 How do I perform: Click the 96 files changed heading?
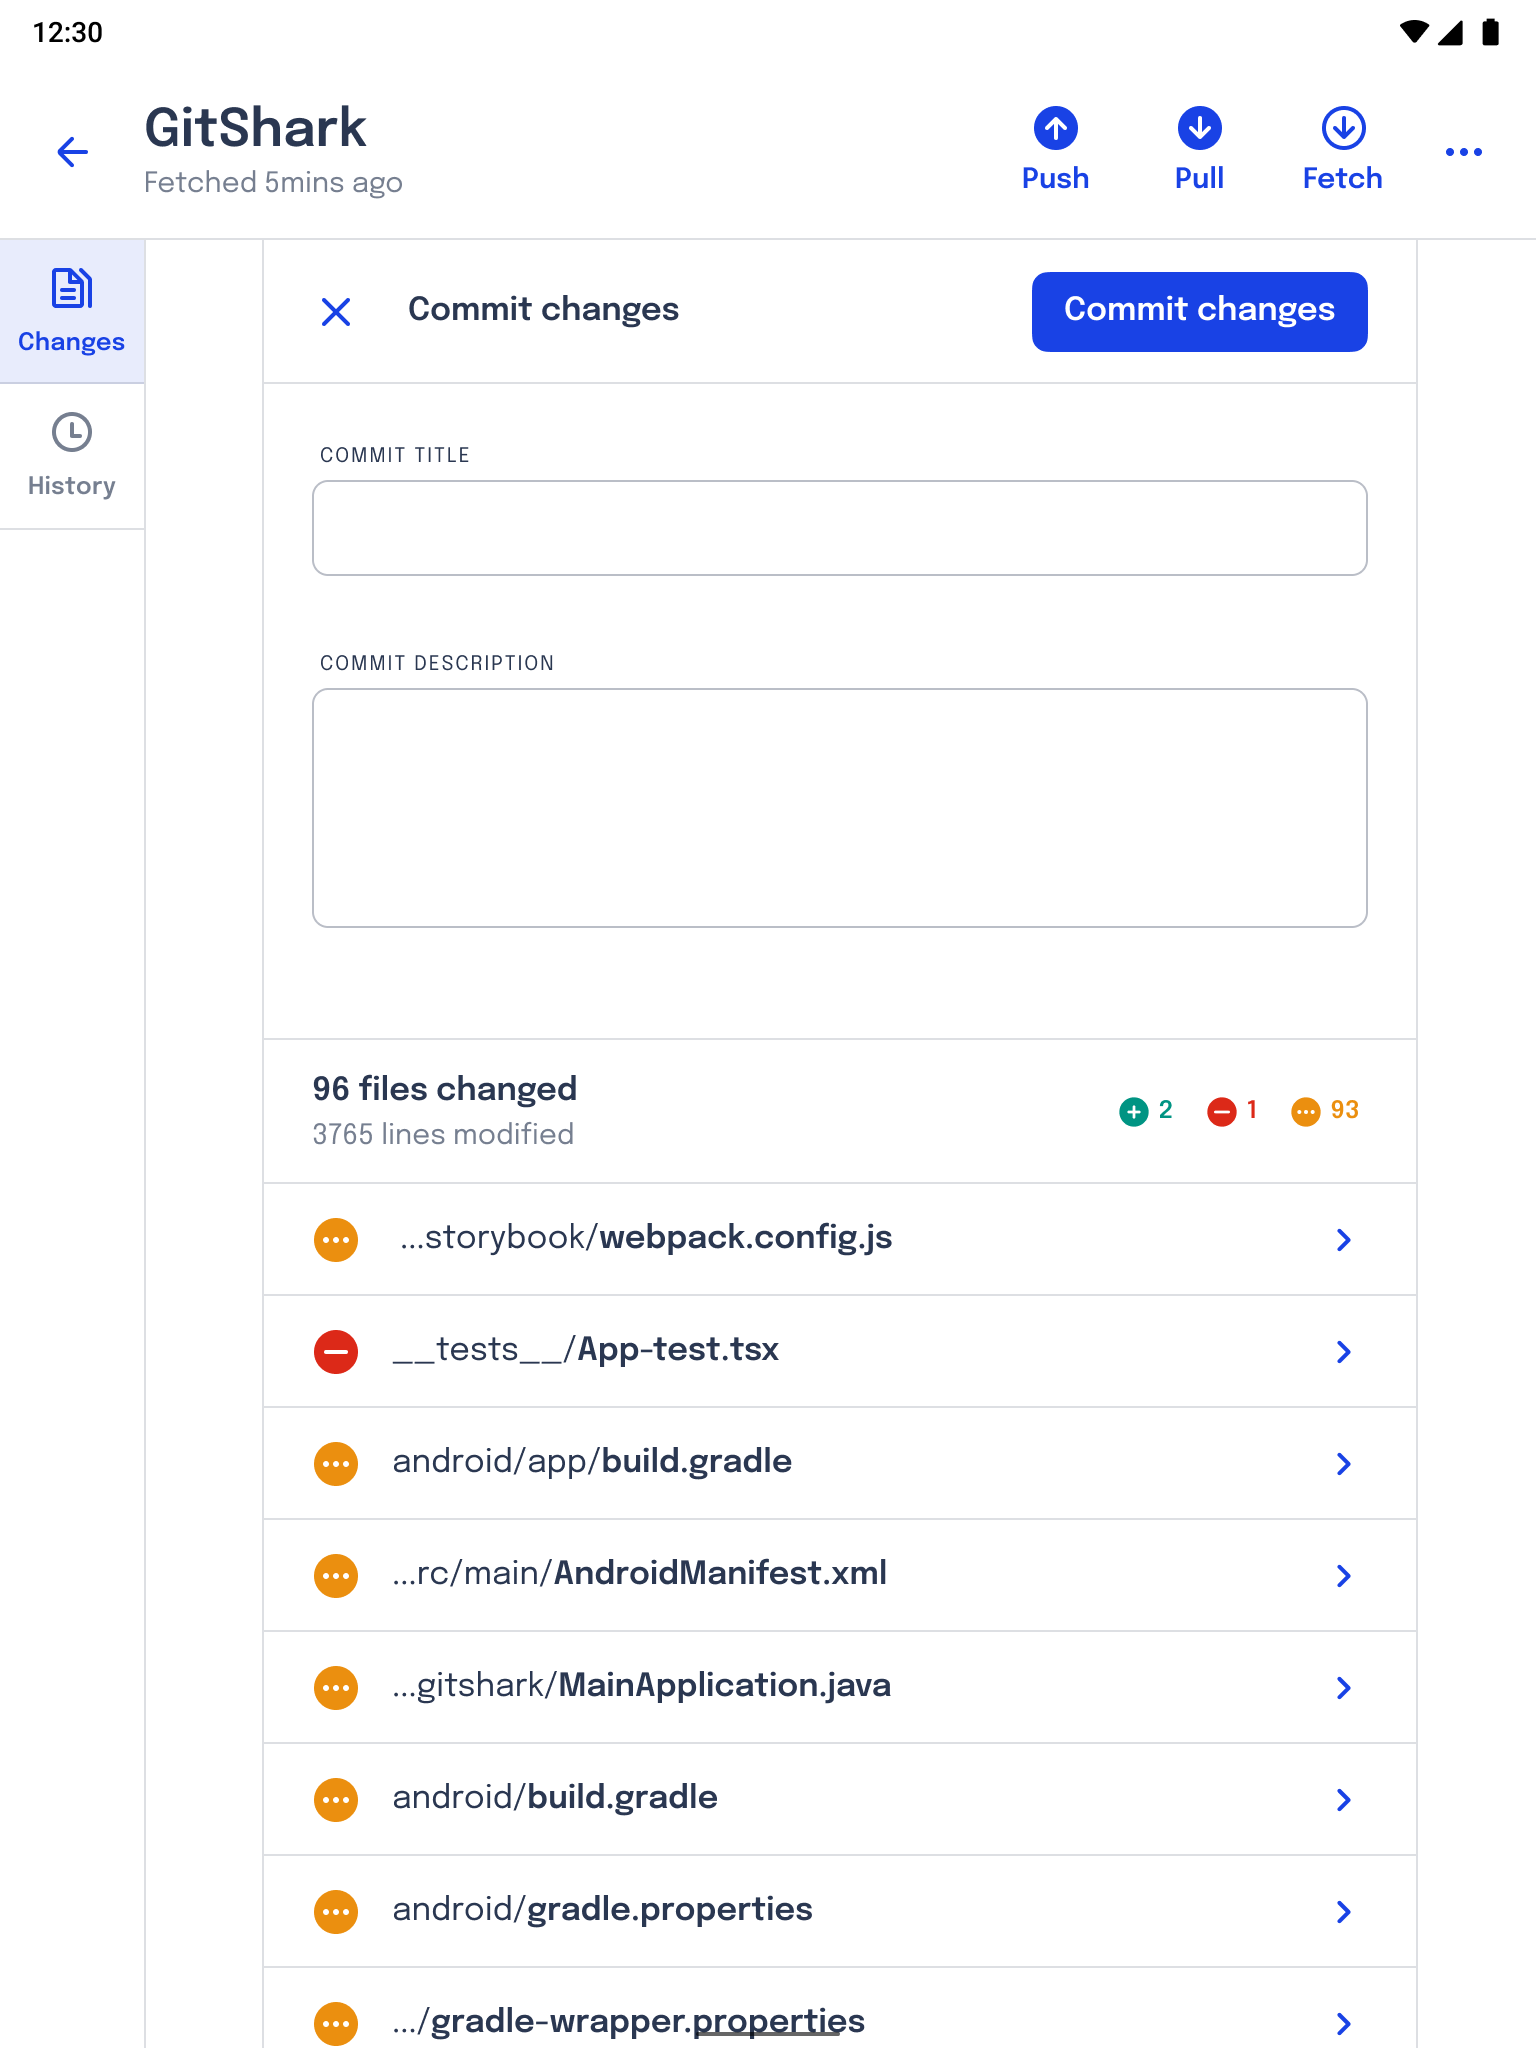pyautogui.click(x=444, y=1088)
